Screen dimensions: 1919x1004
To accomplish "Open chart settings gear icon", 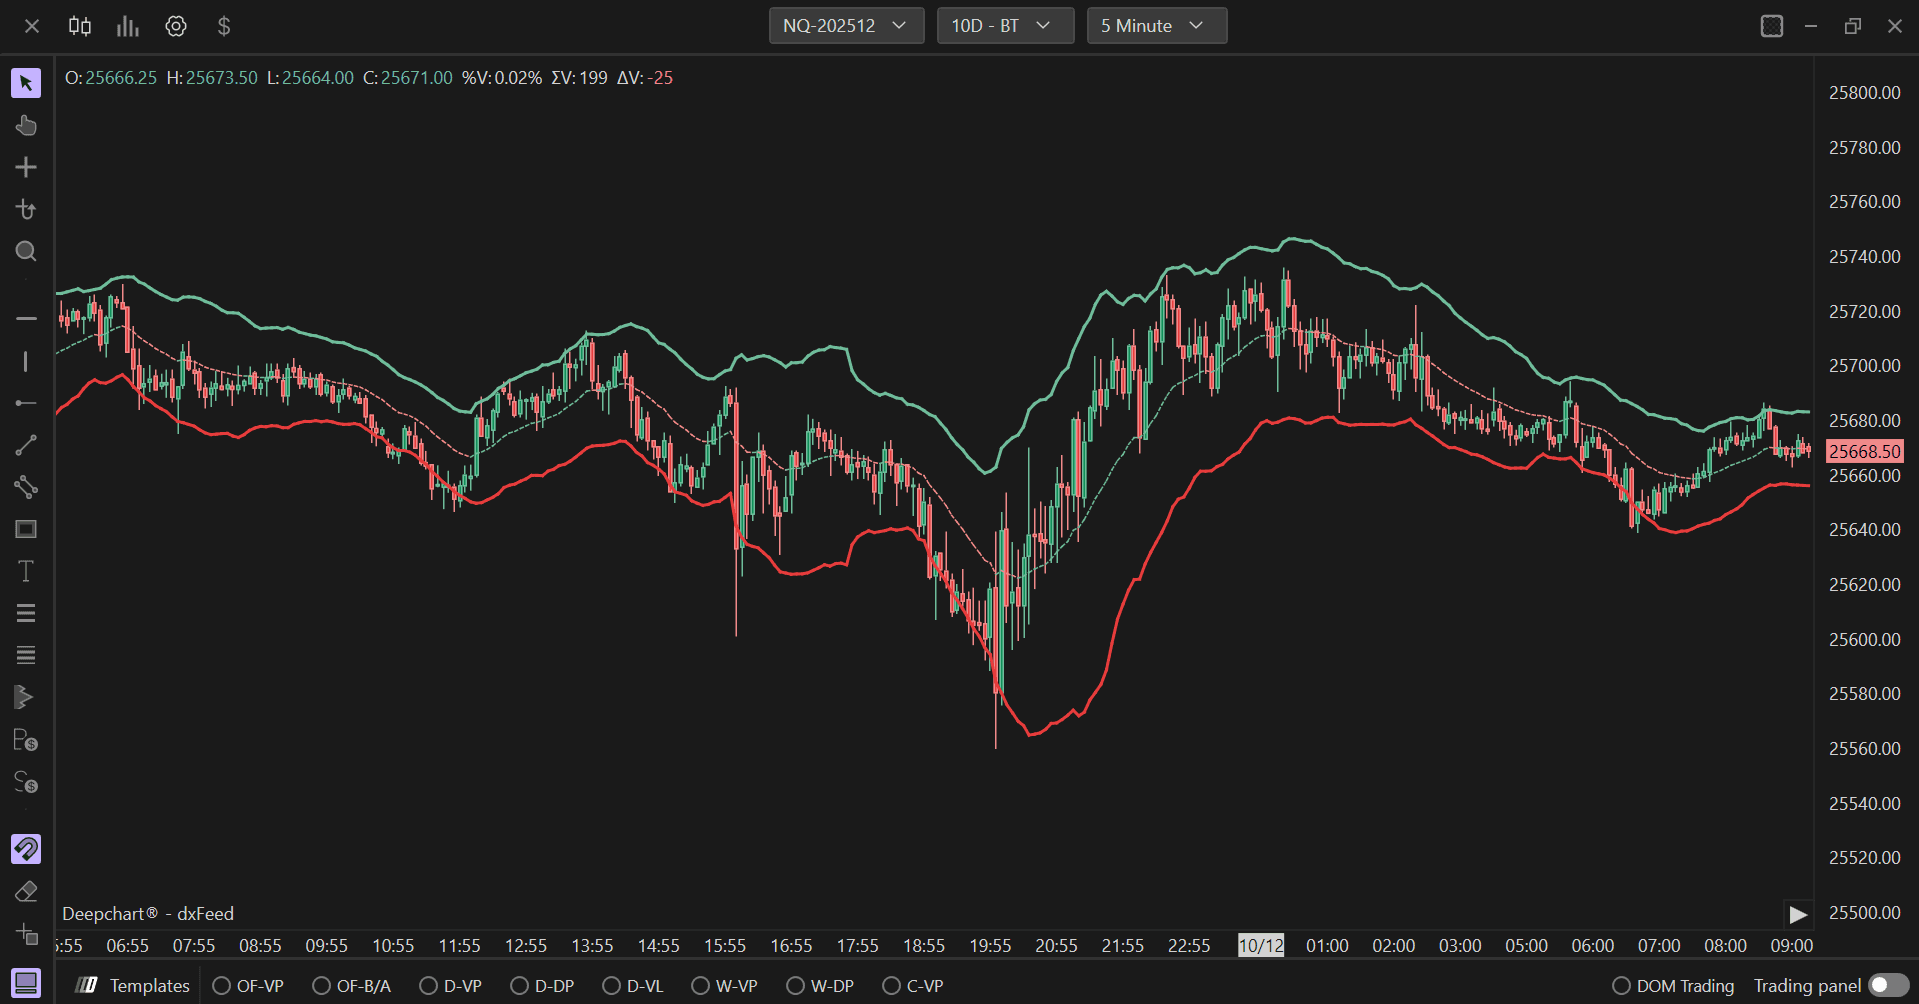I will pyautogui.click(x=176, y=26).
